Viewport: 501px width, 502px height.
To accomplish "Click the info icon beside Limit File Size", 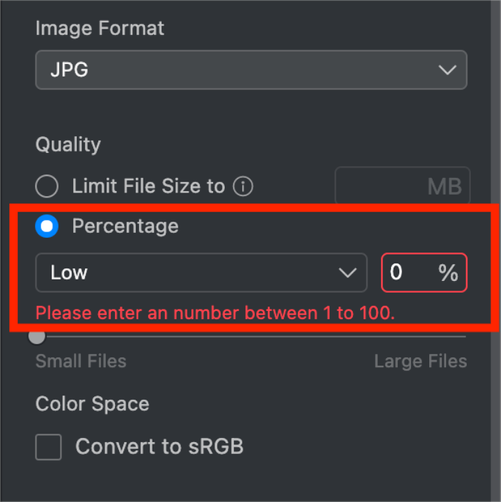I will (x=243, y=186).
